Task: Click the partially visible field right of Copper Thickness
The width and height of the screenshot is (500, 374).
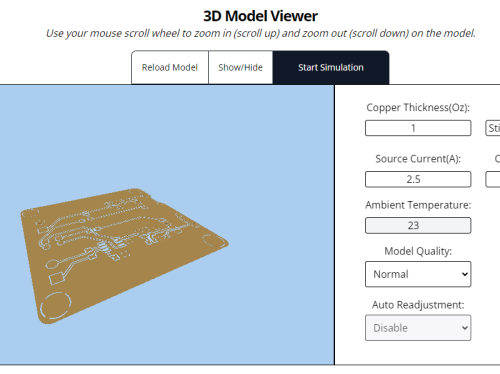Action: click(x=493, y=128)
